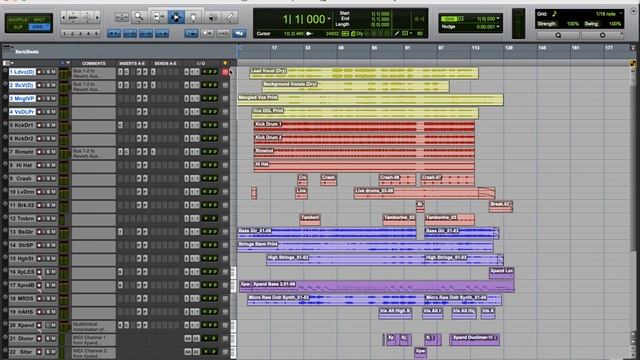Click the Length selection value field
This screenshot has height=360, width=640.
tap(380, 24)
